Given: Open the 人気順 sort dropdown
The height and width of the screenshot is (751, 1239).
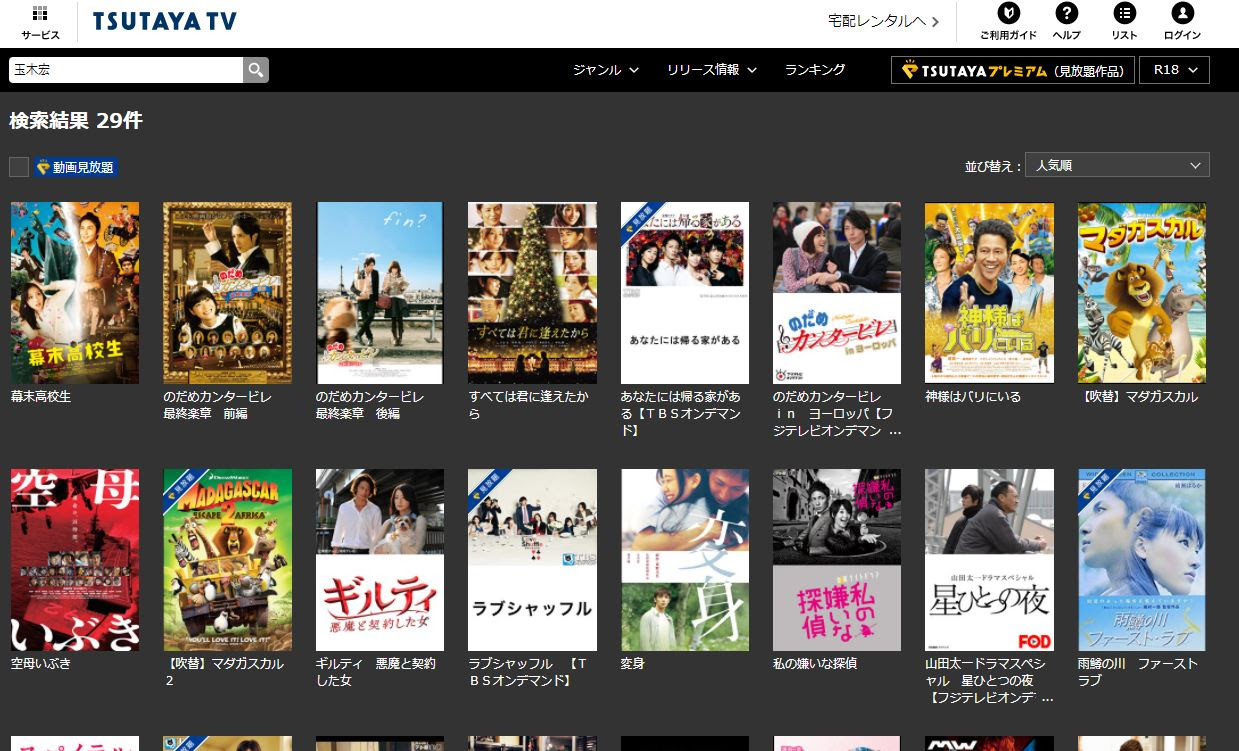Looking at the screenshot, I should coord(1117,165).
